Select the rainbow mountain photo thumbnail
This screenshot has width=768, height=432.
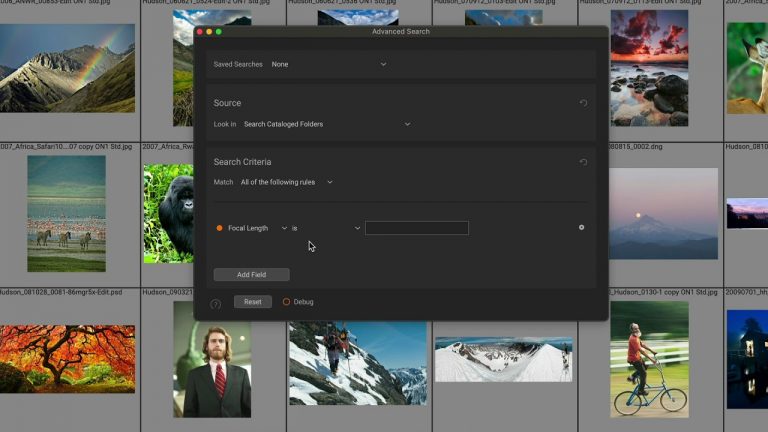(68, 68)
